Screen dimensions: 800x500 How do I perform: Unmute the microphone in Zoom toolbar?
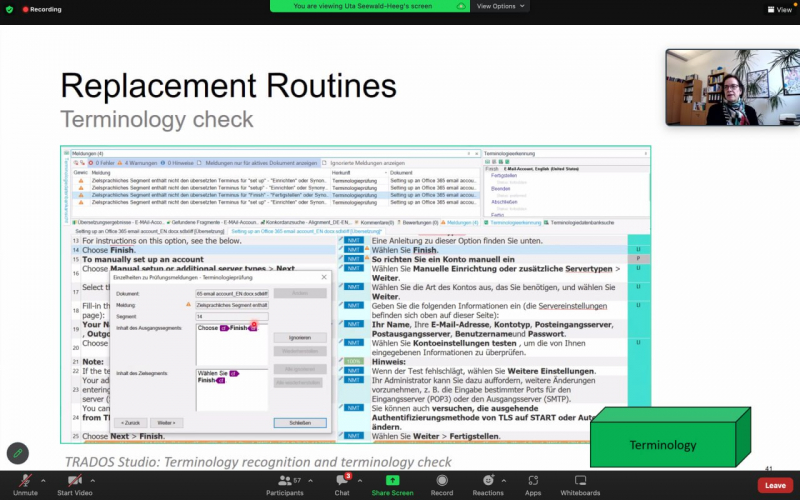[x=25, y=485]
